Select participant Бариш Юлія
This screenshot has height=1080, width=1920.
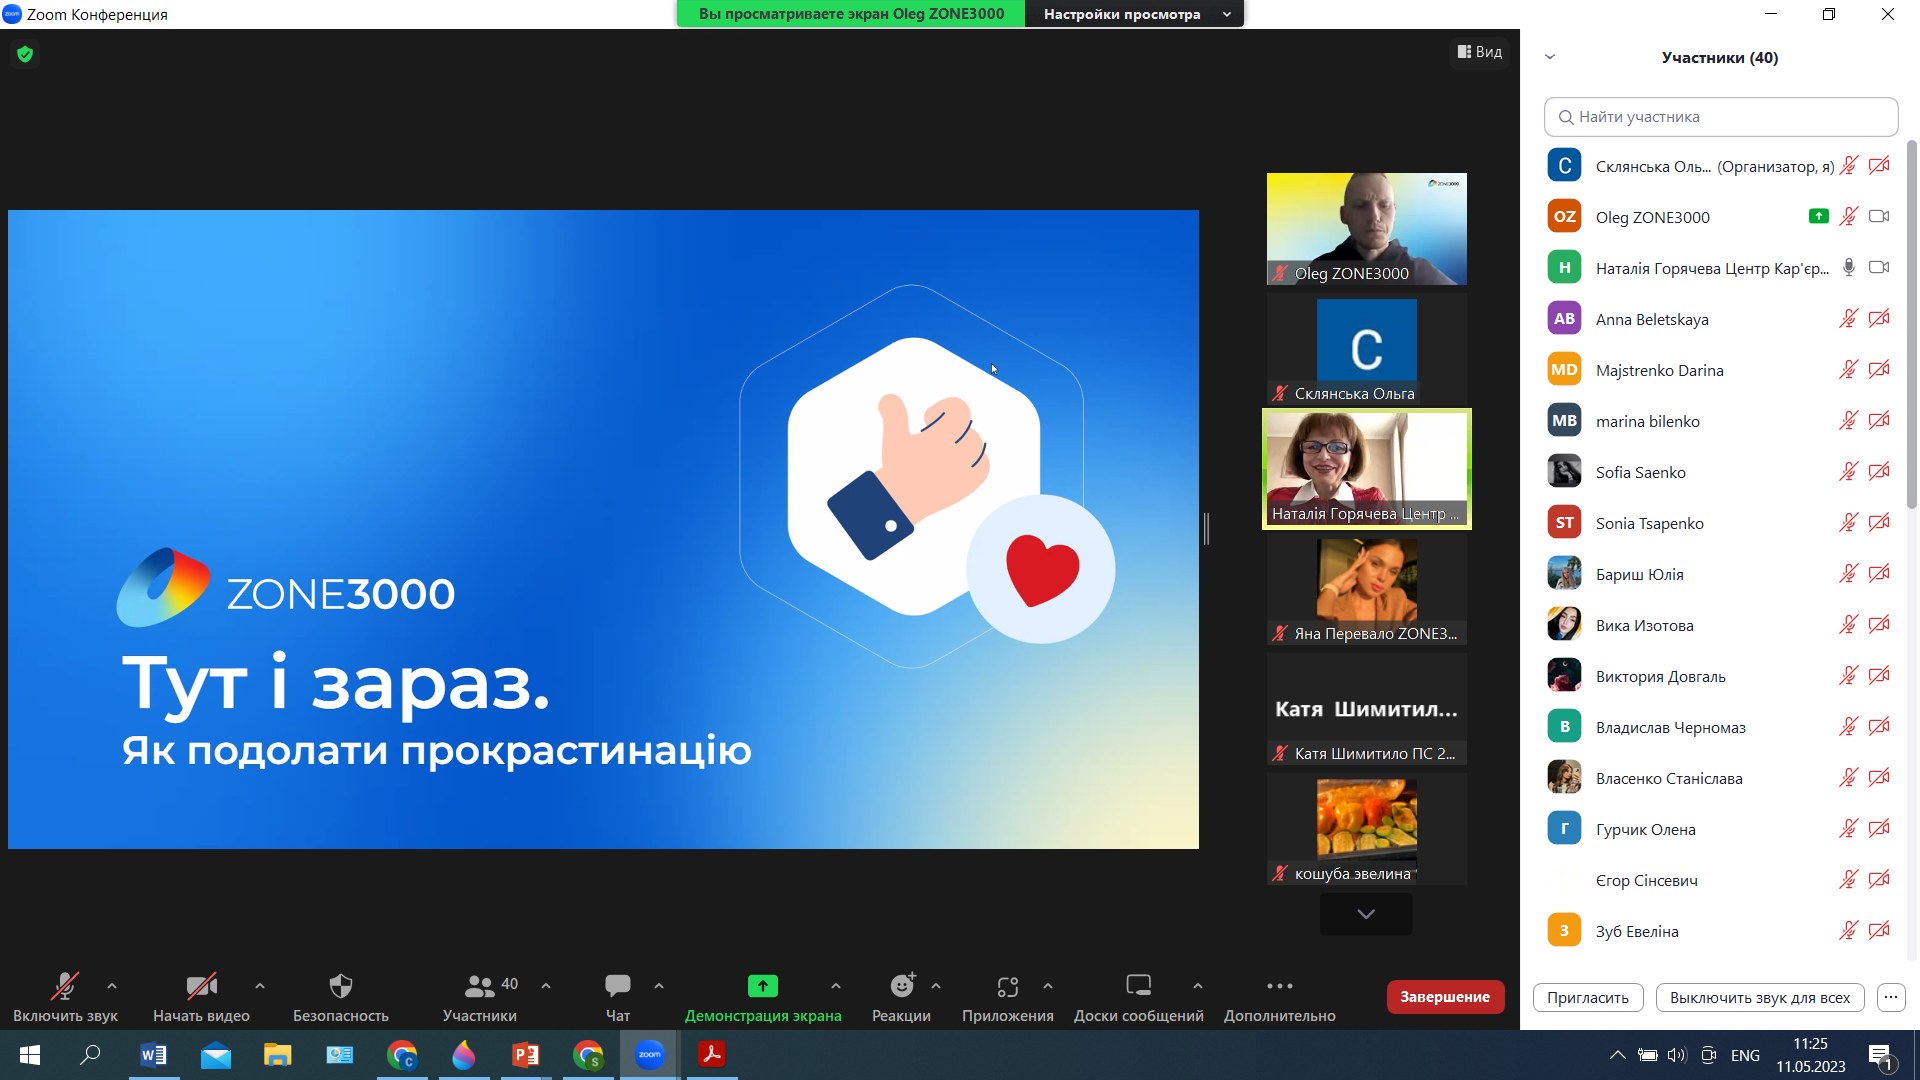(1719, 574)
